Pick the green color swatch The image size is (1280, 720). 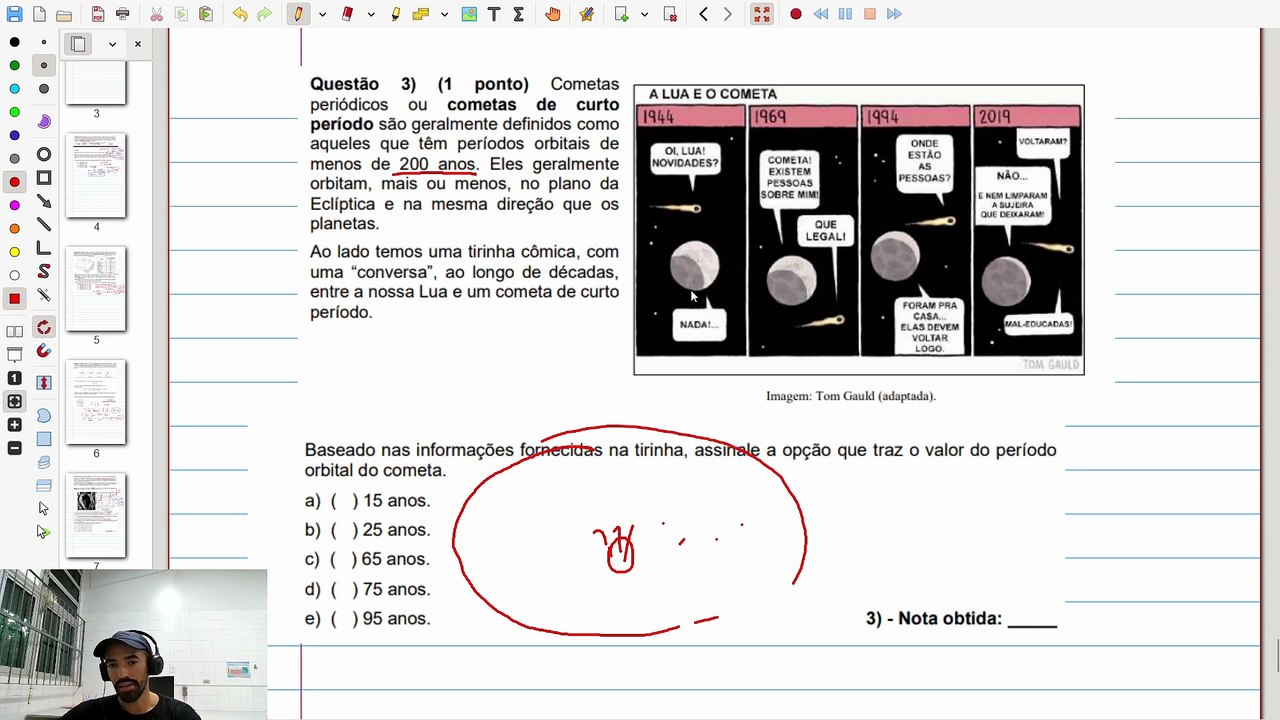pyautogui.click(x=14, y=65)
